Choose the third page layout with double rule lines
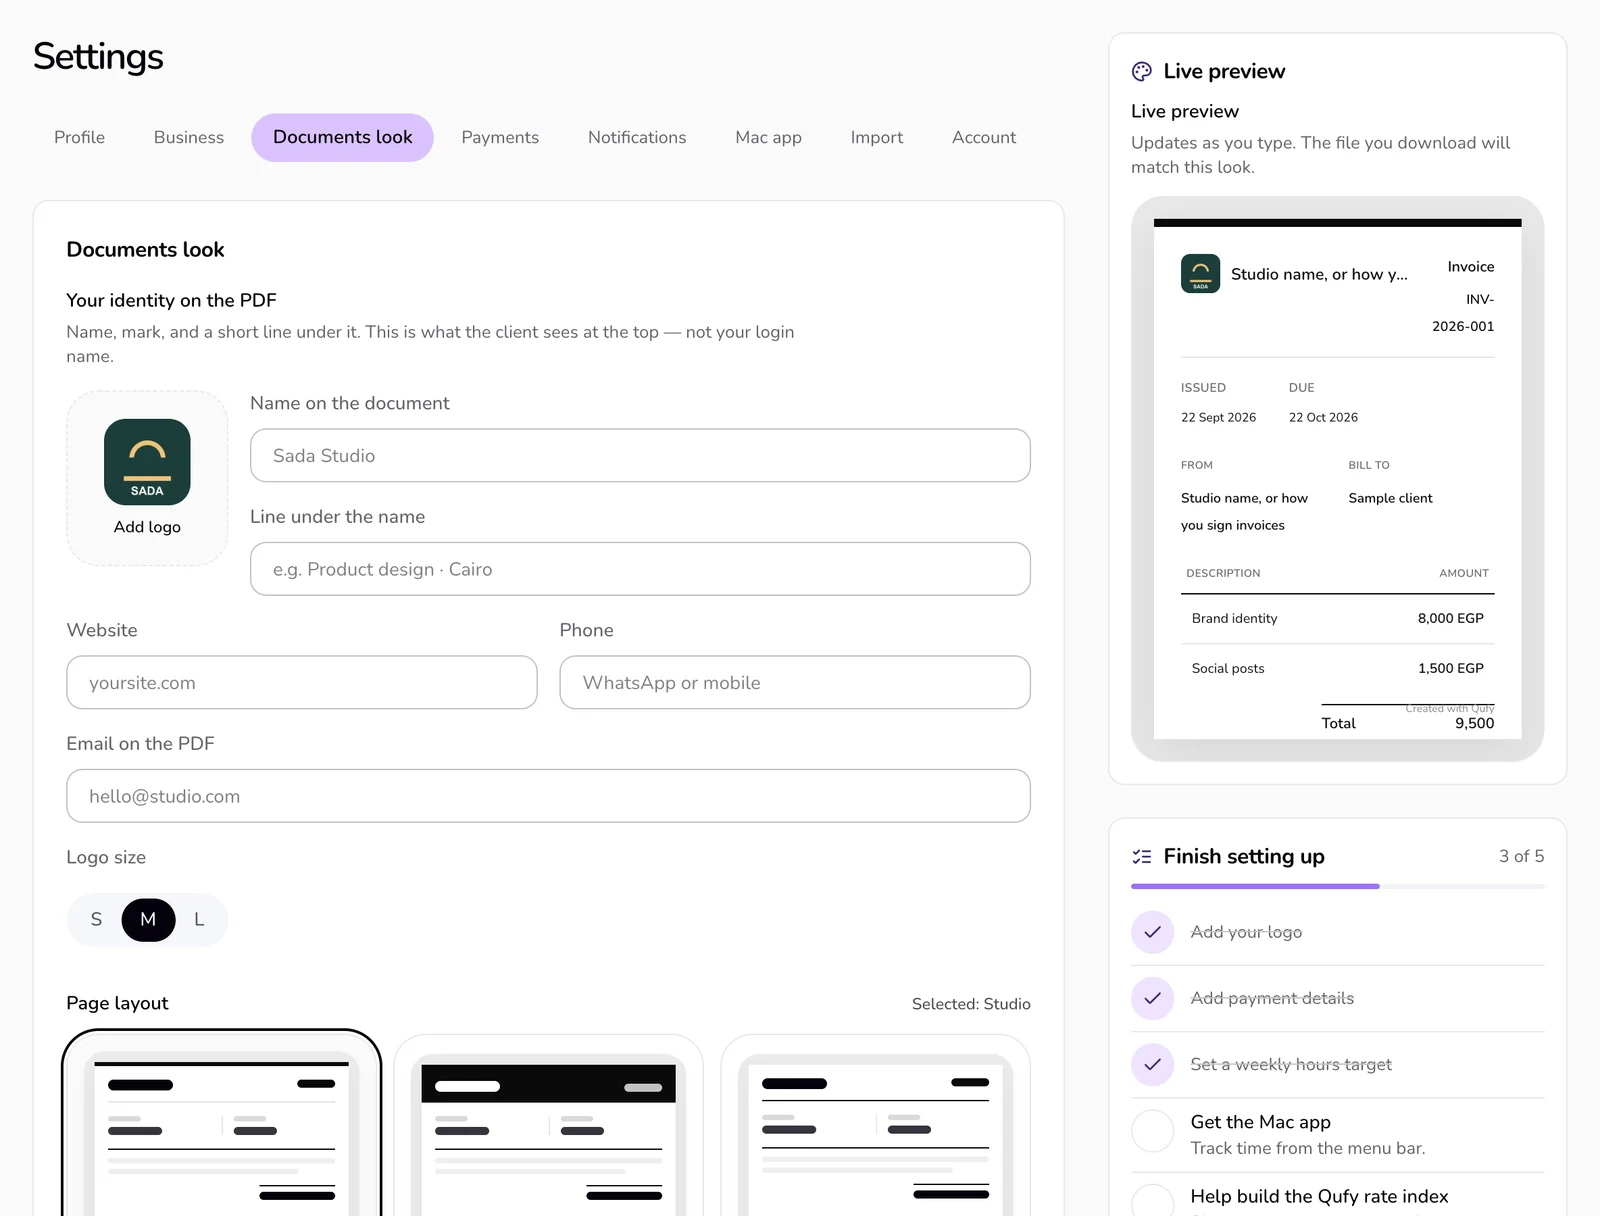 pos(875,1127)
